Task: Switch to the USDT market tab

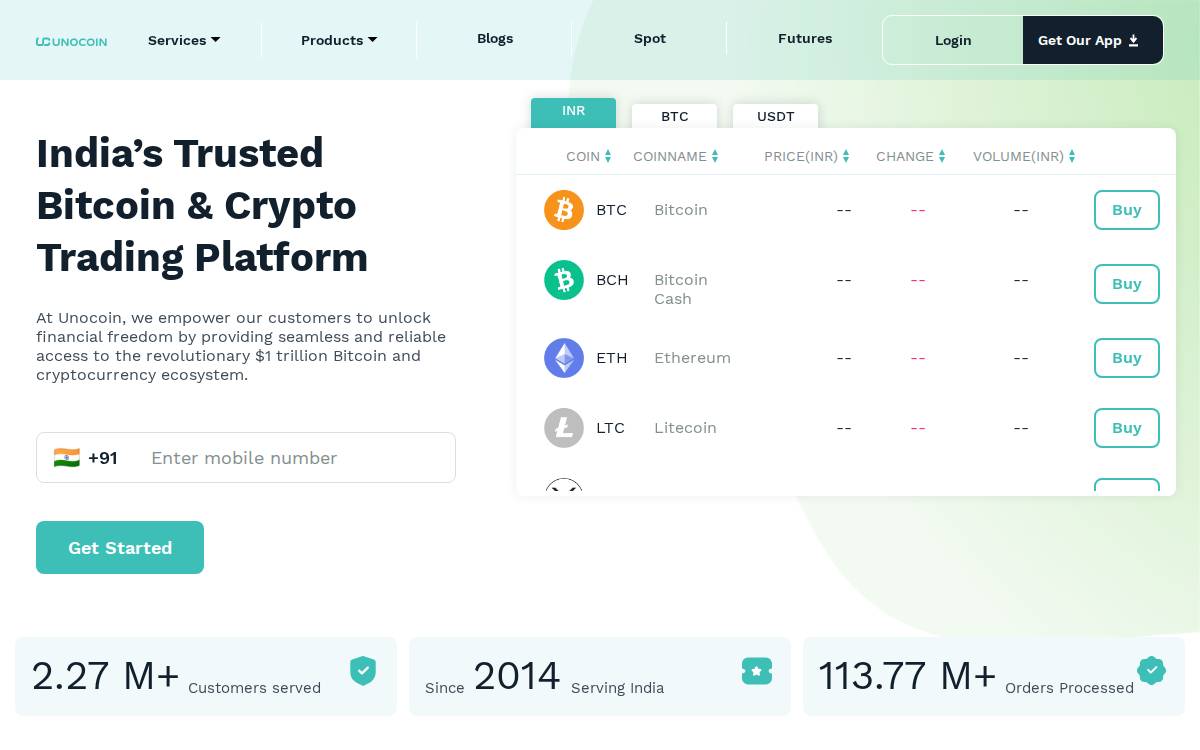Action: (x=775, y=116)
